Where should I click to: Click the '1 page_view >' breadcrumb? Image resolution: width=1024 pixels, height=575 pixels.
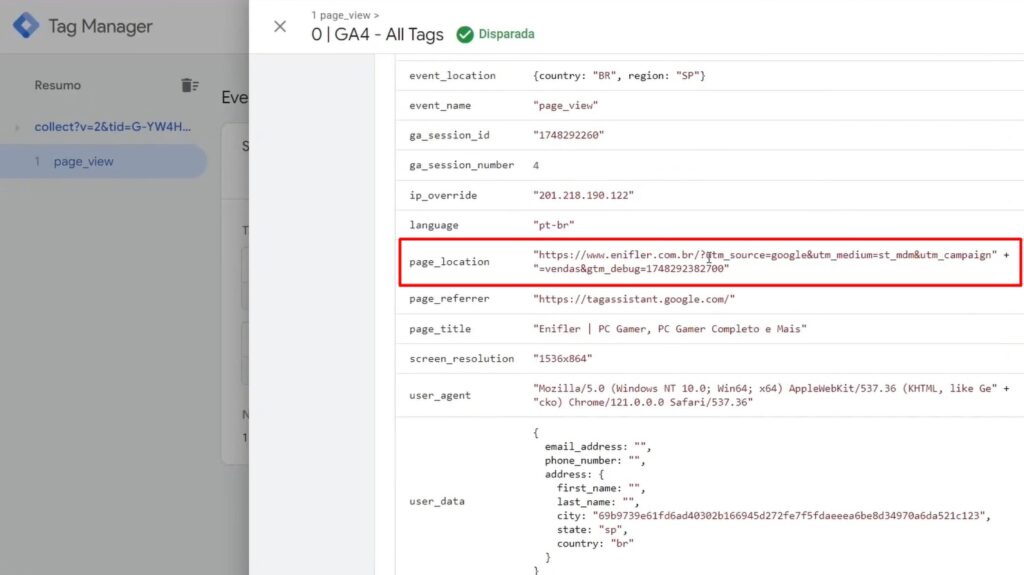345,15
